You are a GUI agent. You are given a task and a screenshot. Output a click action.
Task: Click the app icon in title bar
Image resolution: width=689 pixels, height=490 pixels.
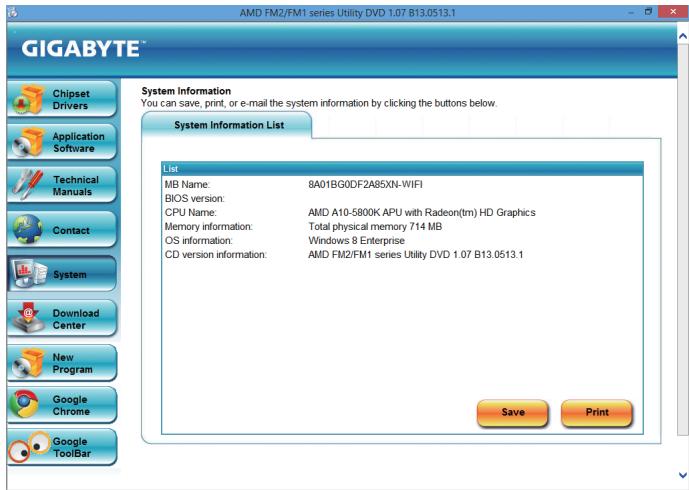click(13, 12)
